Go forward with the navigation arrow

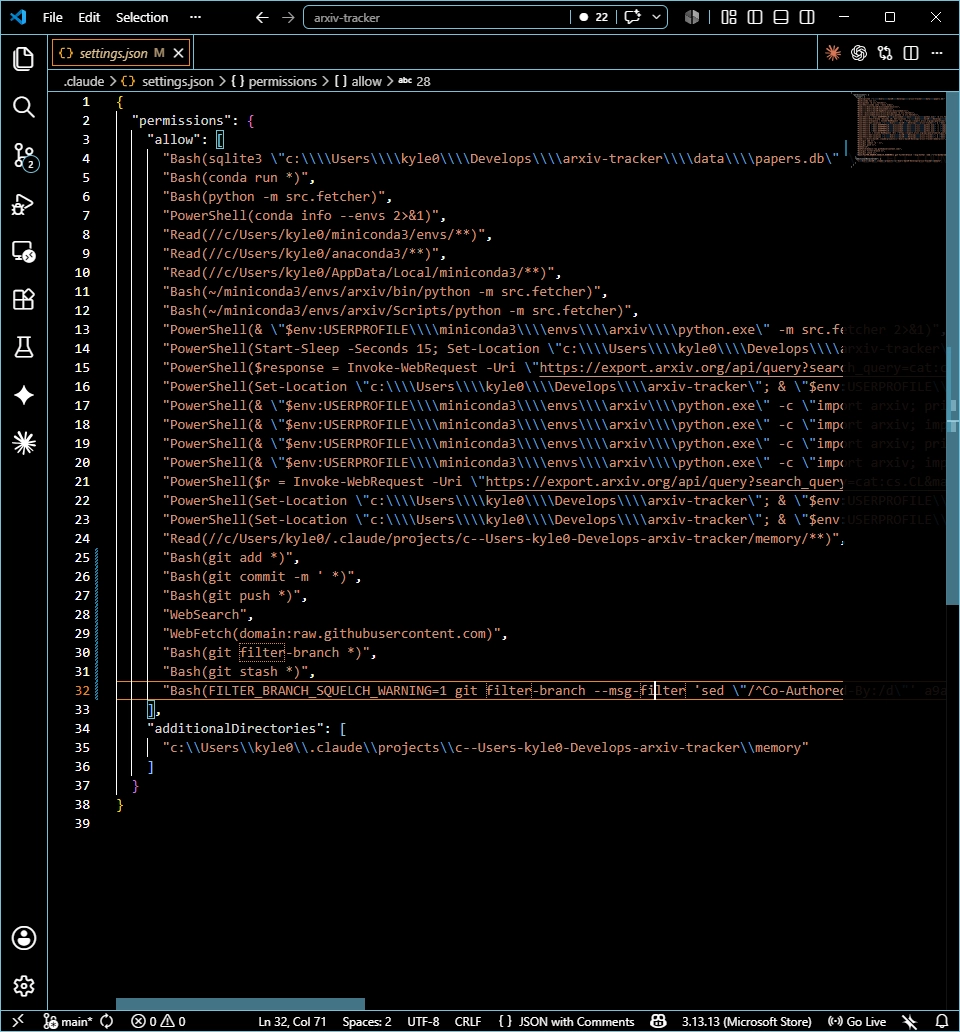[x=288, y=18]
